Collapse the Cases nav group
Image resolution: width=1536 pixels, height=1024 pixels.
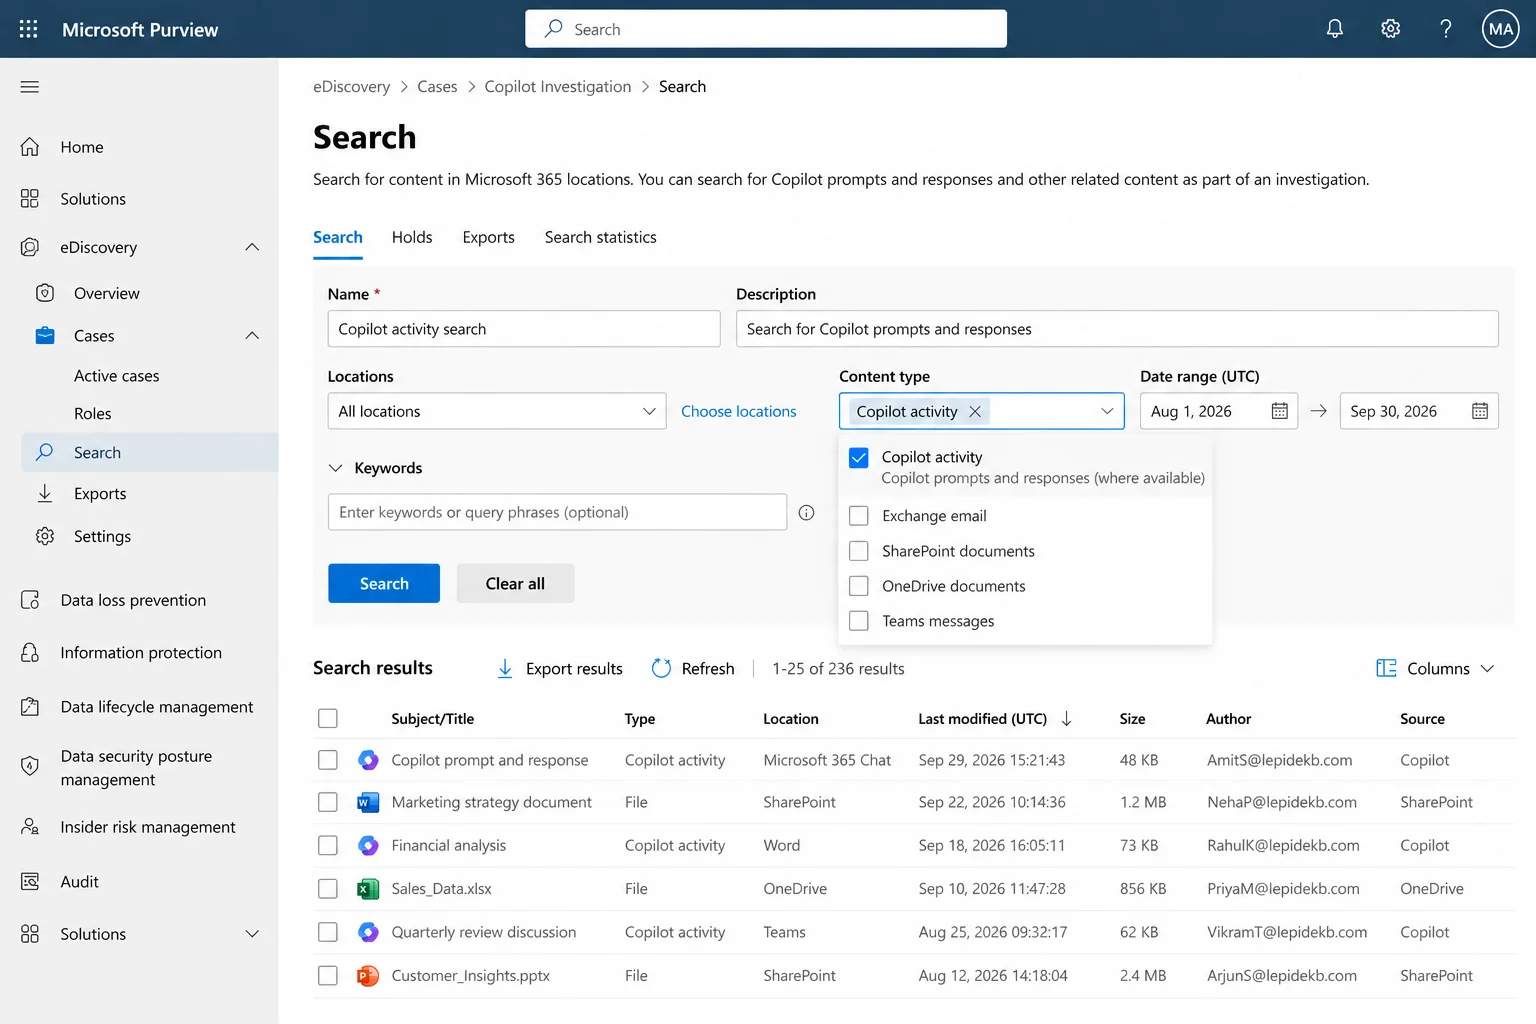[252, 336]
